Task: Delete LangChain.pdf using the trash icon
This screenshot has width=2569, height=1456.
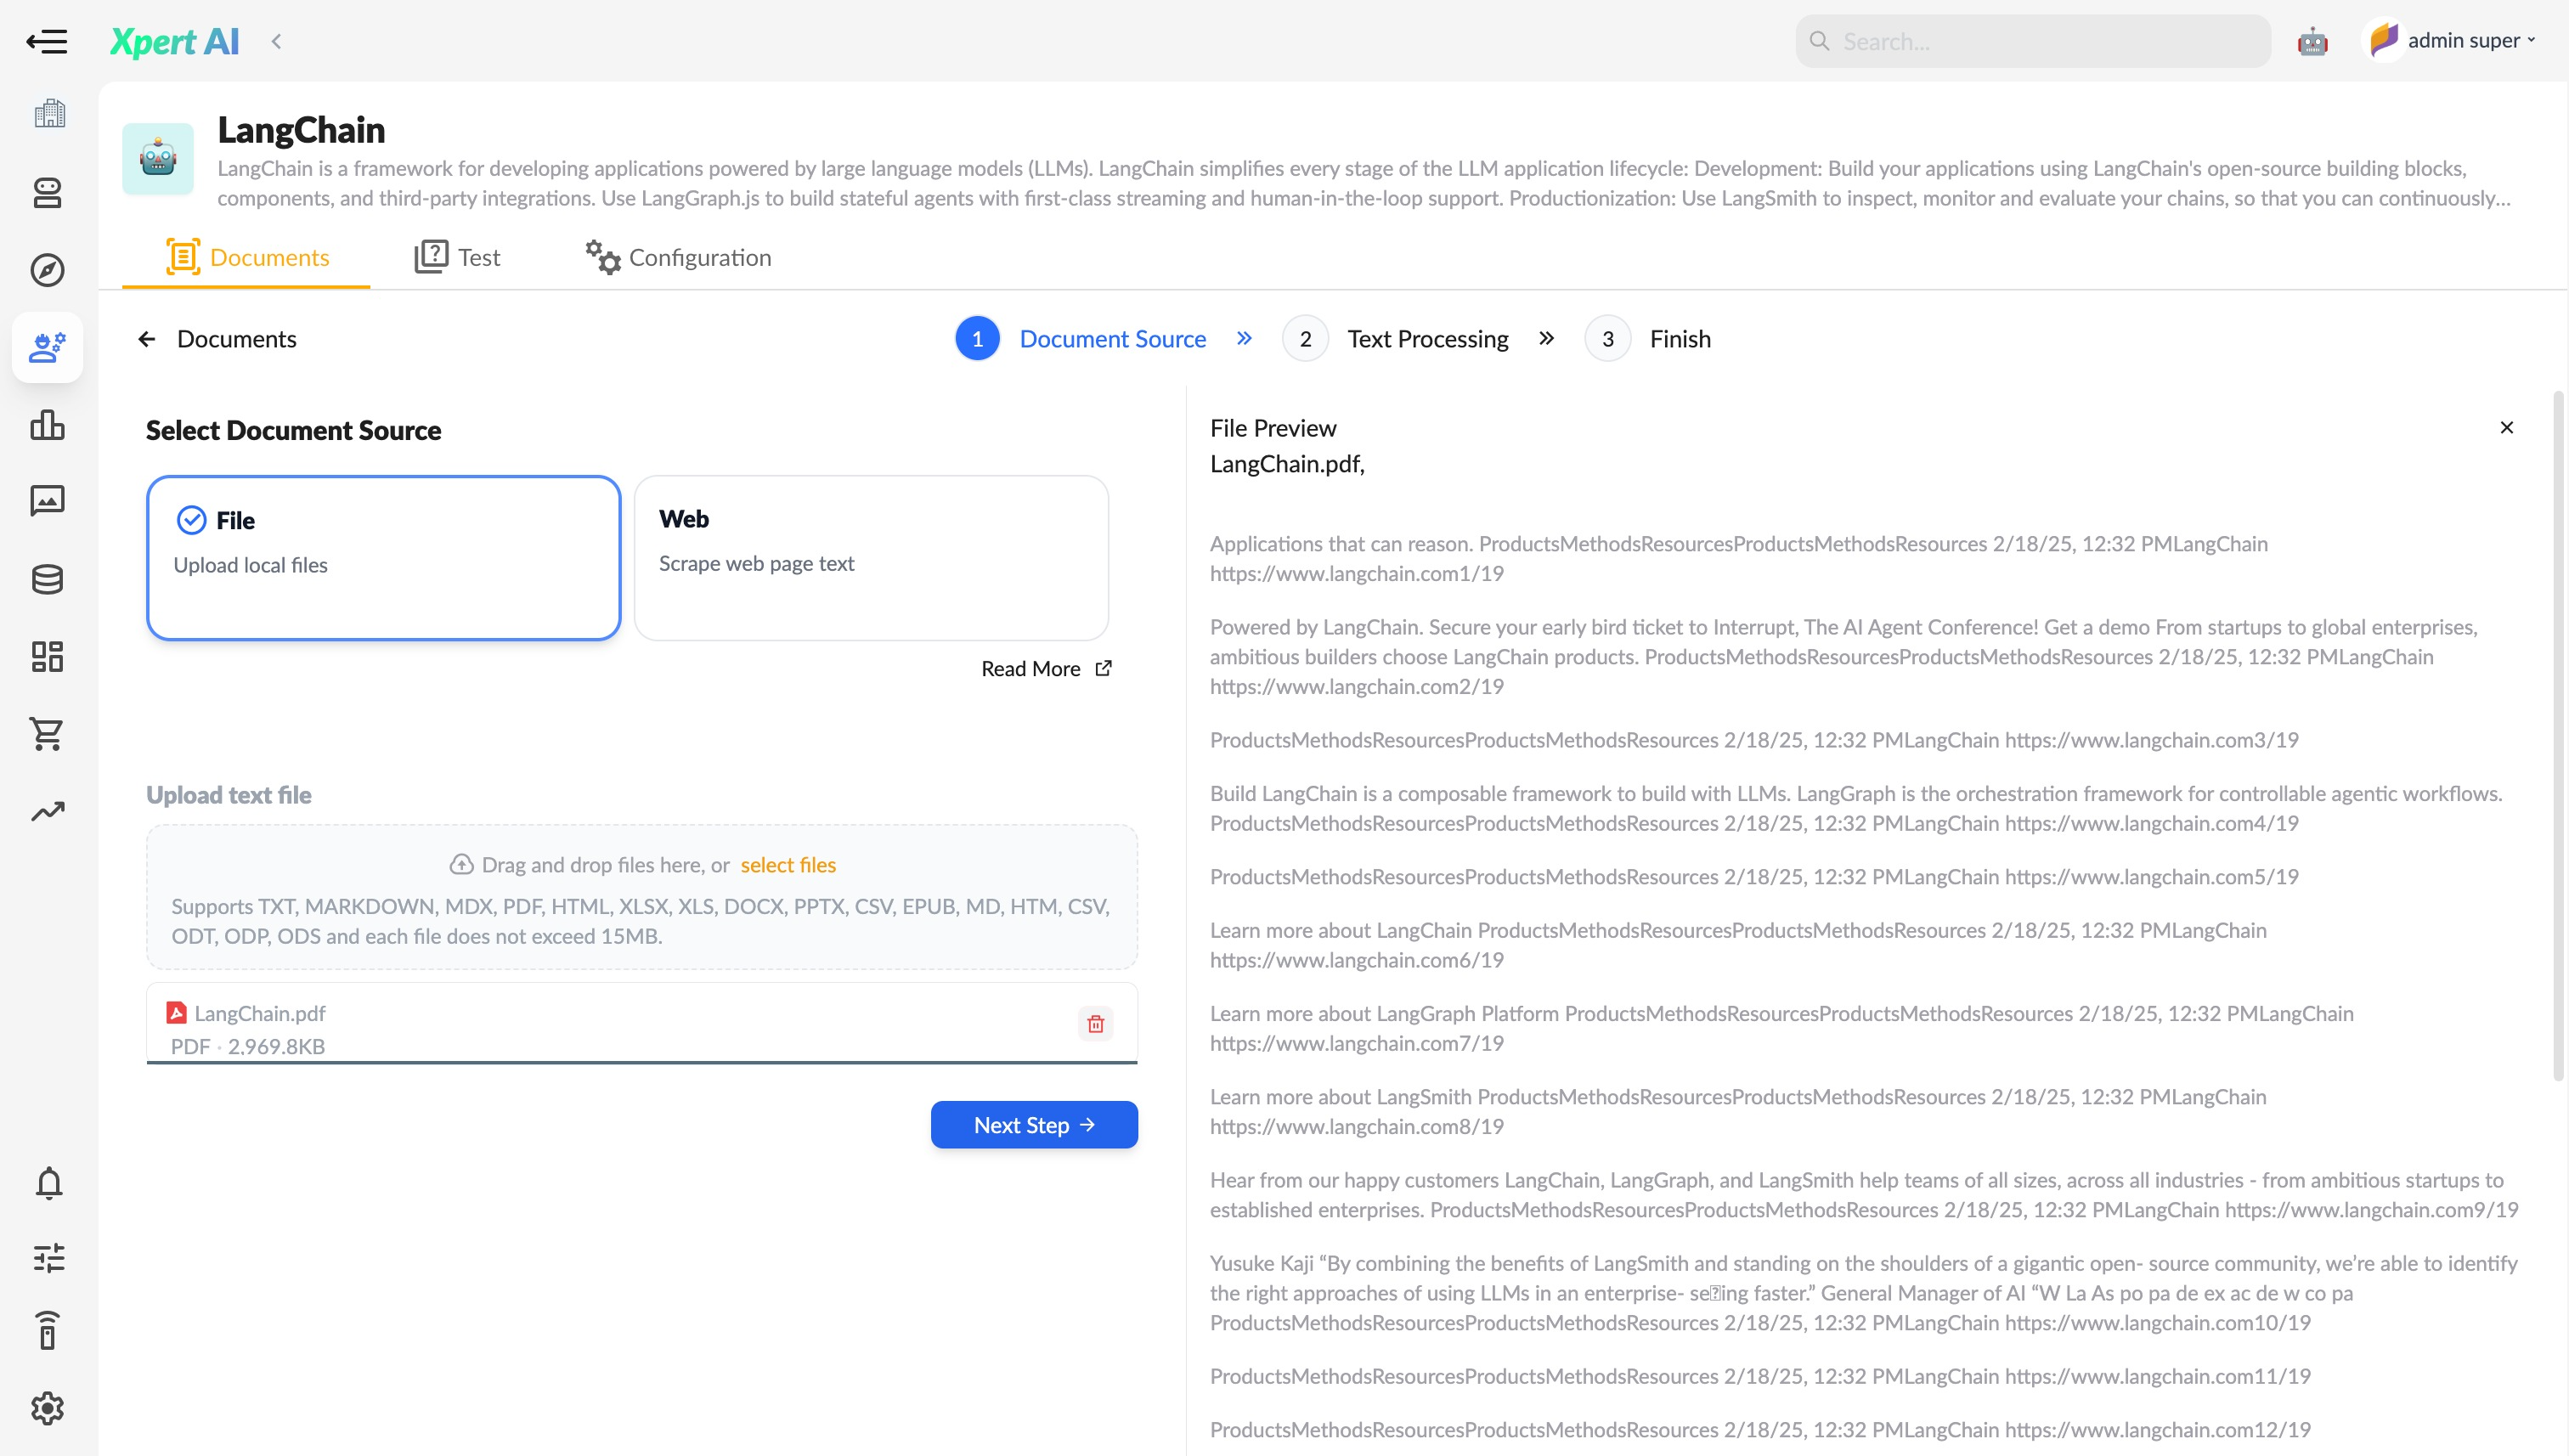Action: click(1095, 1024)
